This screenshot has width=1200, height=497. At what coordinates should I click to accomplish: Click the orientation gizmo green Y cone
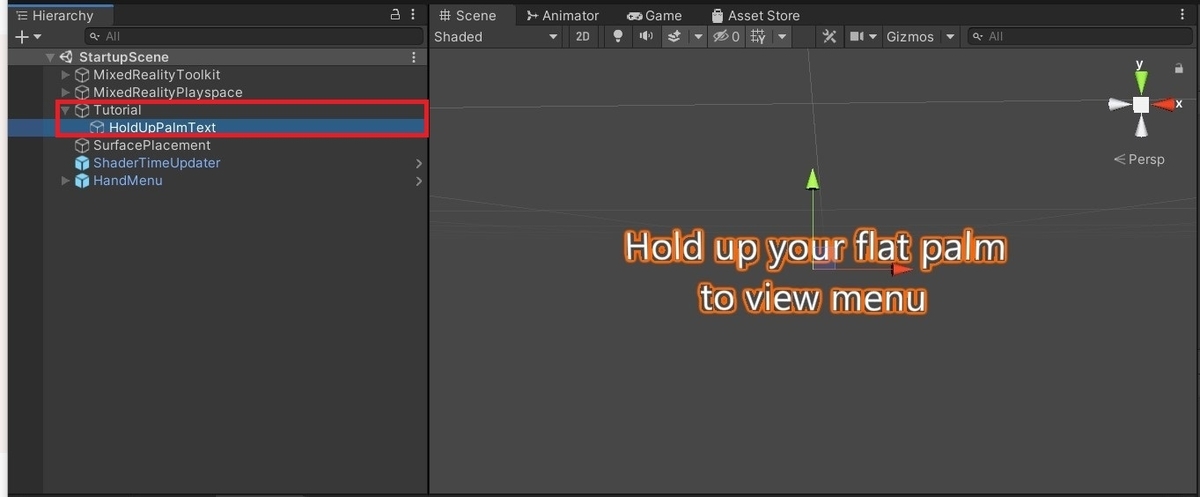[x=1140, y=80]
